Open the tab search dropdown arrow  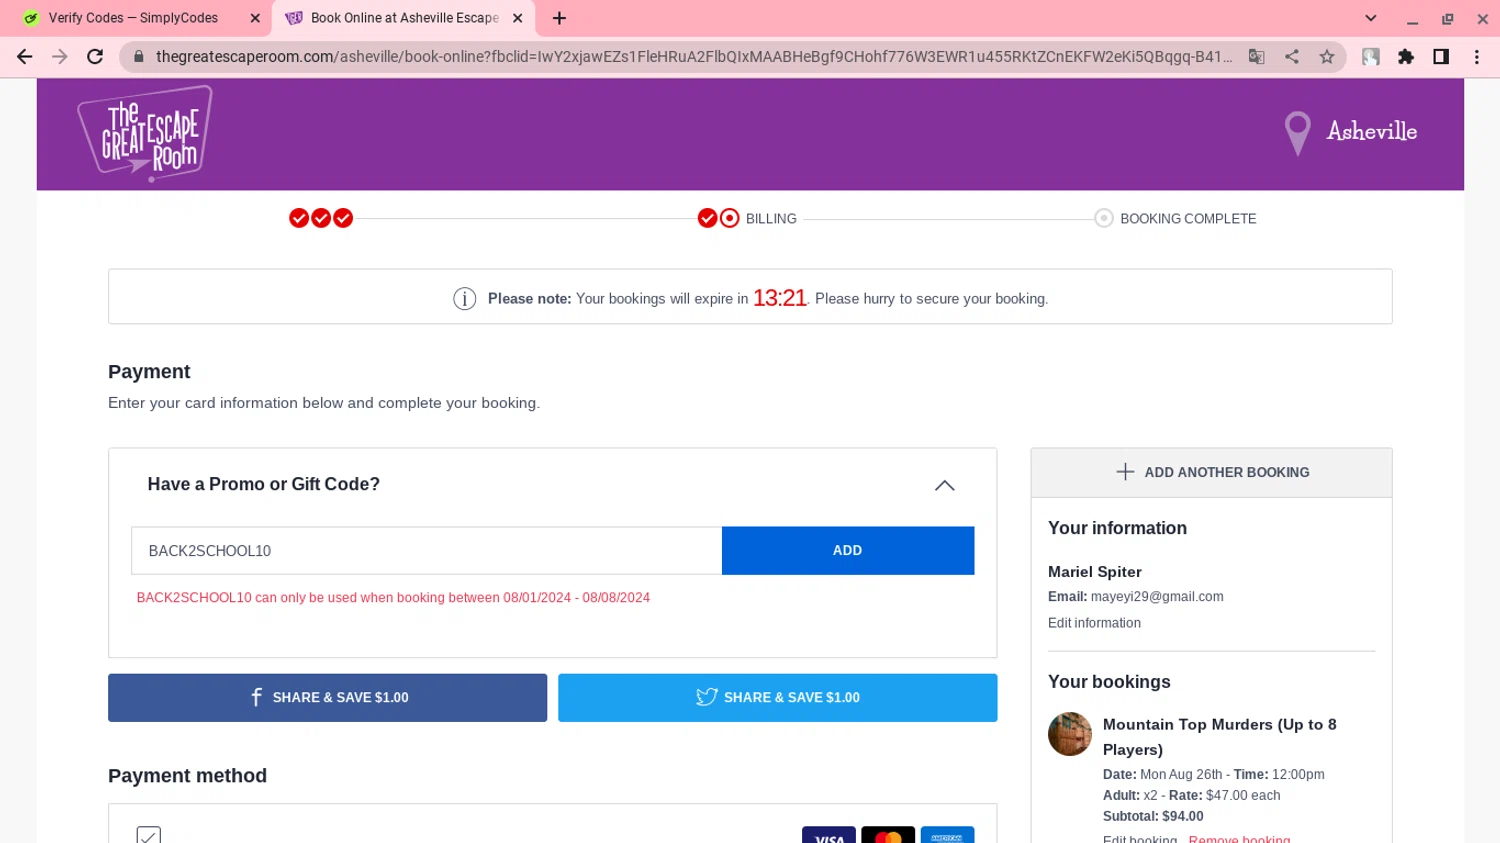pyautogui.click(x=1371, y=18)
